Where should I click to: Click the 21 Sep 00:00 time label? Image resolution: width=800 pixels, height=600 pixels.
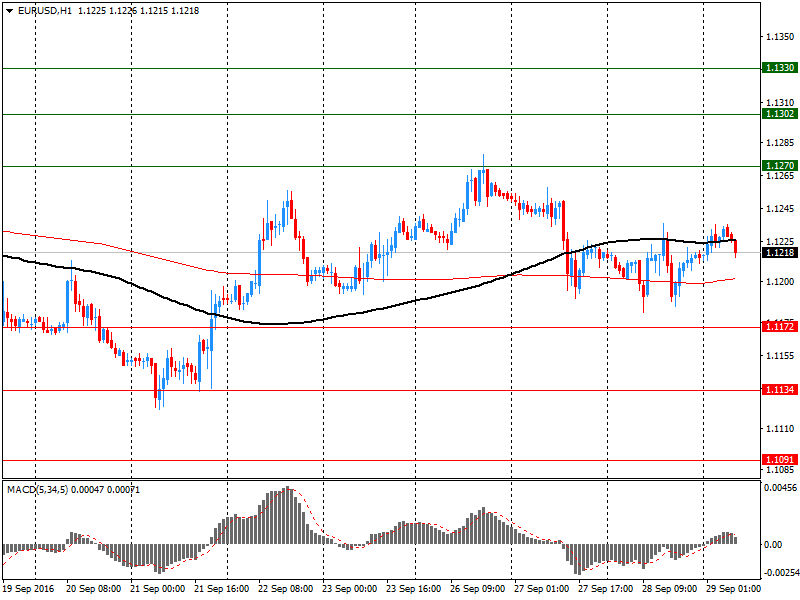(158, 589)
